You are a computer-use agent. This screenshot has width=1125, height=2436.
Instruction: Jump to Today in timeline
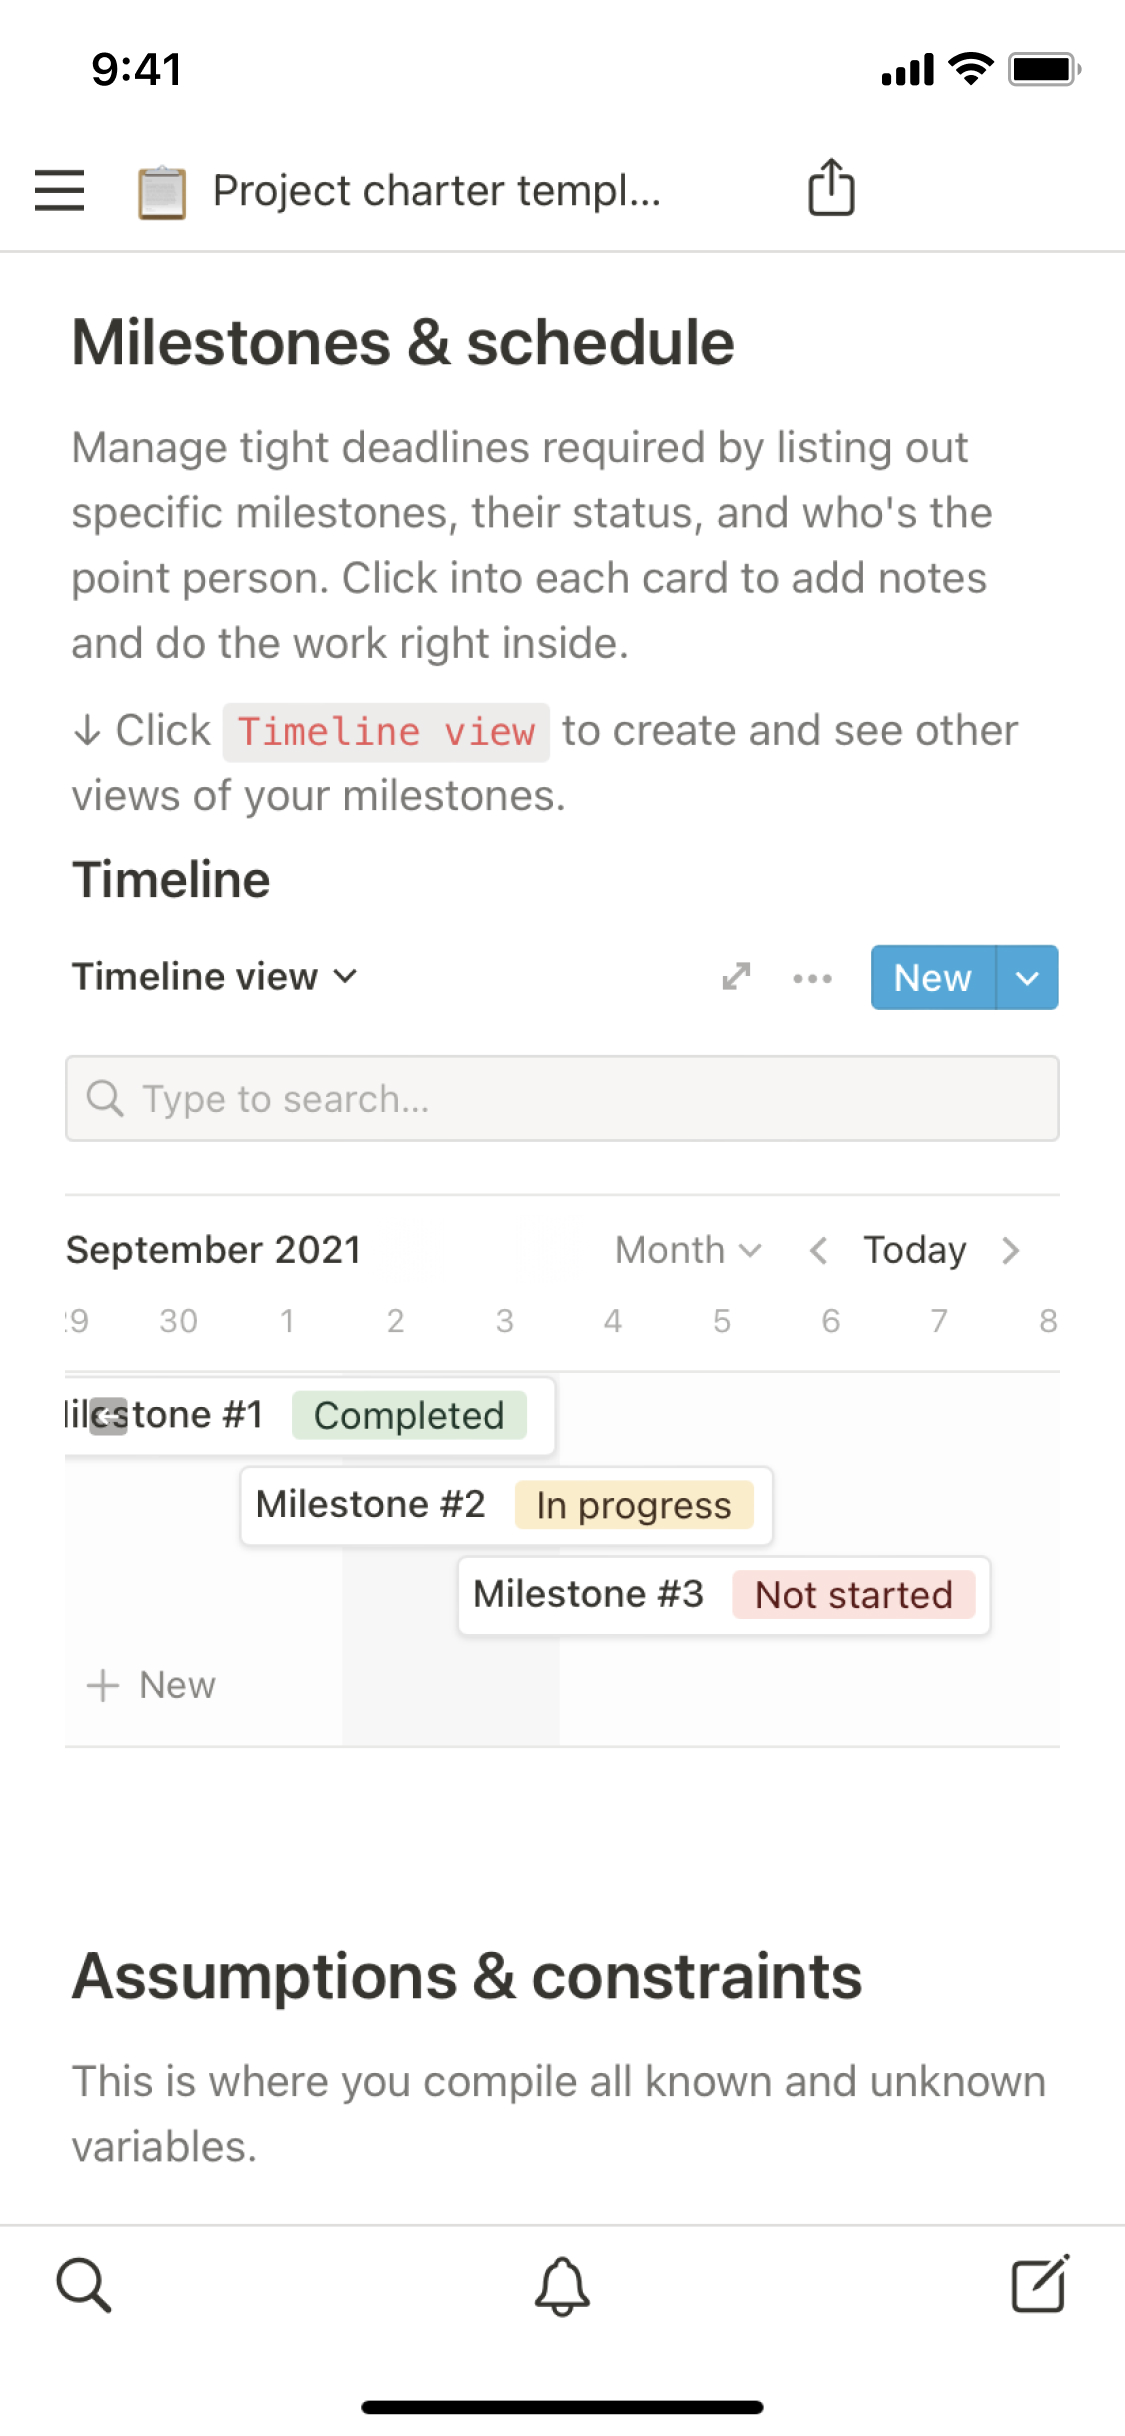click(x=915, y=1250)
